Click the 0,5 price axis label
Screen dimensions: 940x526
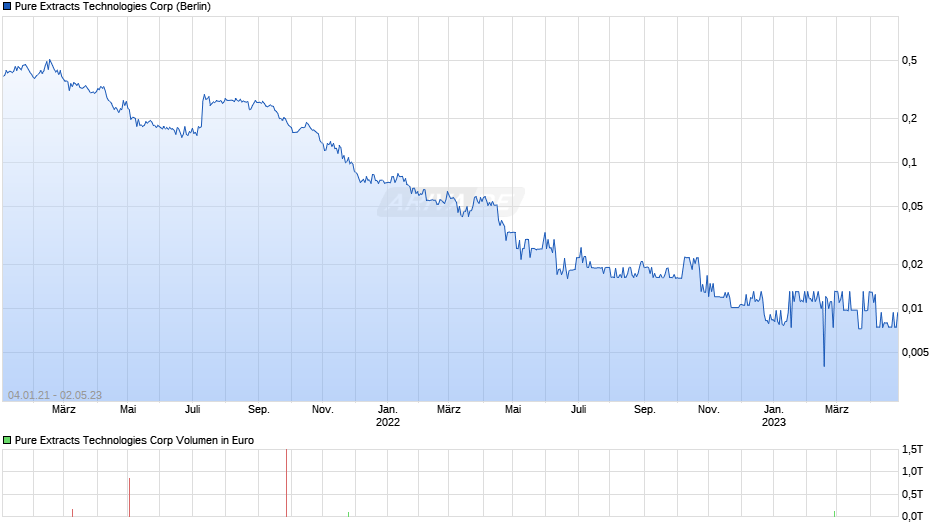[909, 61]
